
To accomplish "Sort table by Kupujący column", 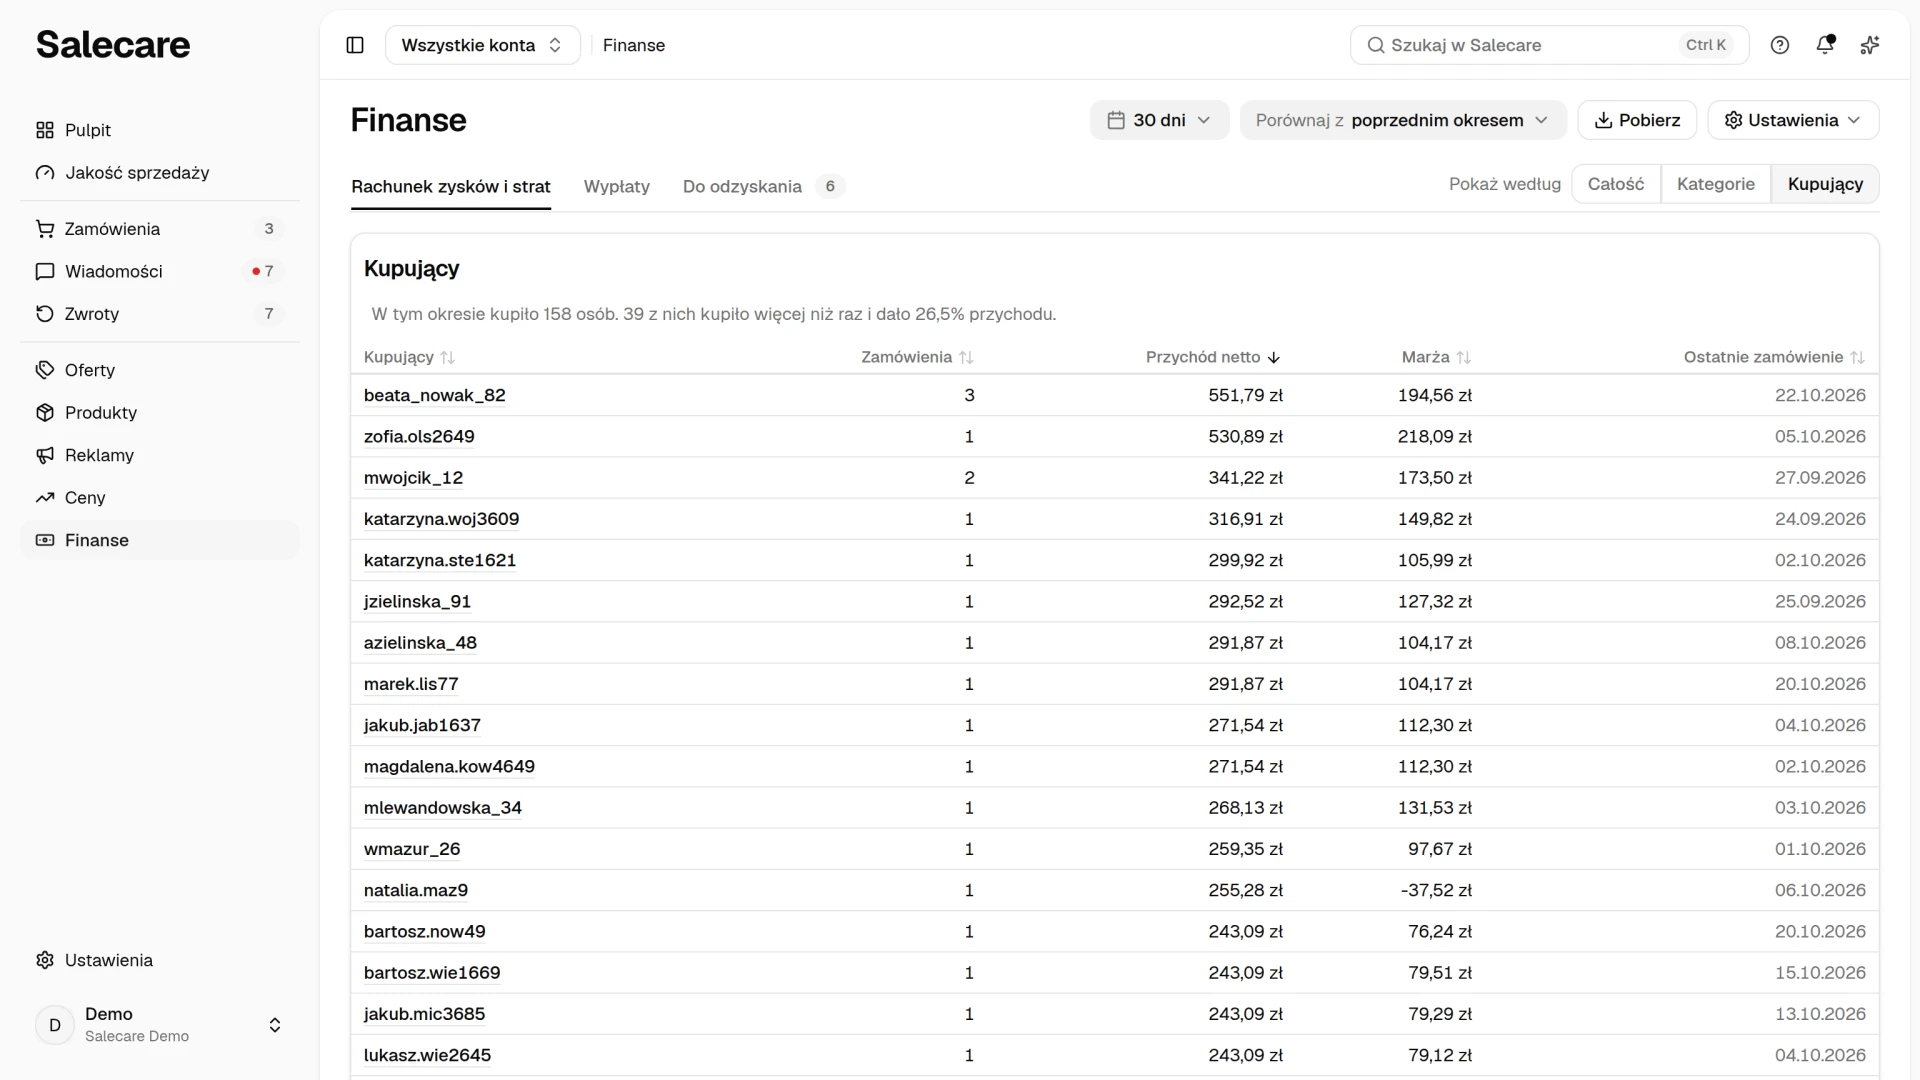I will [409, 357].
